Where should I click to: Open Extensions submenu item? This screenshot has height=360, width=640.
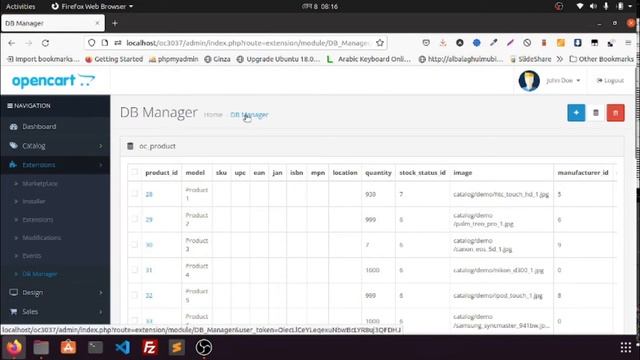pos(38,220)
